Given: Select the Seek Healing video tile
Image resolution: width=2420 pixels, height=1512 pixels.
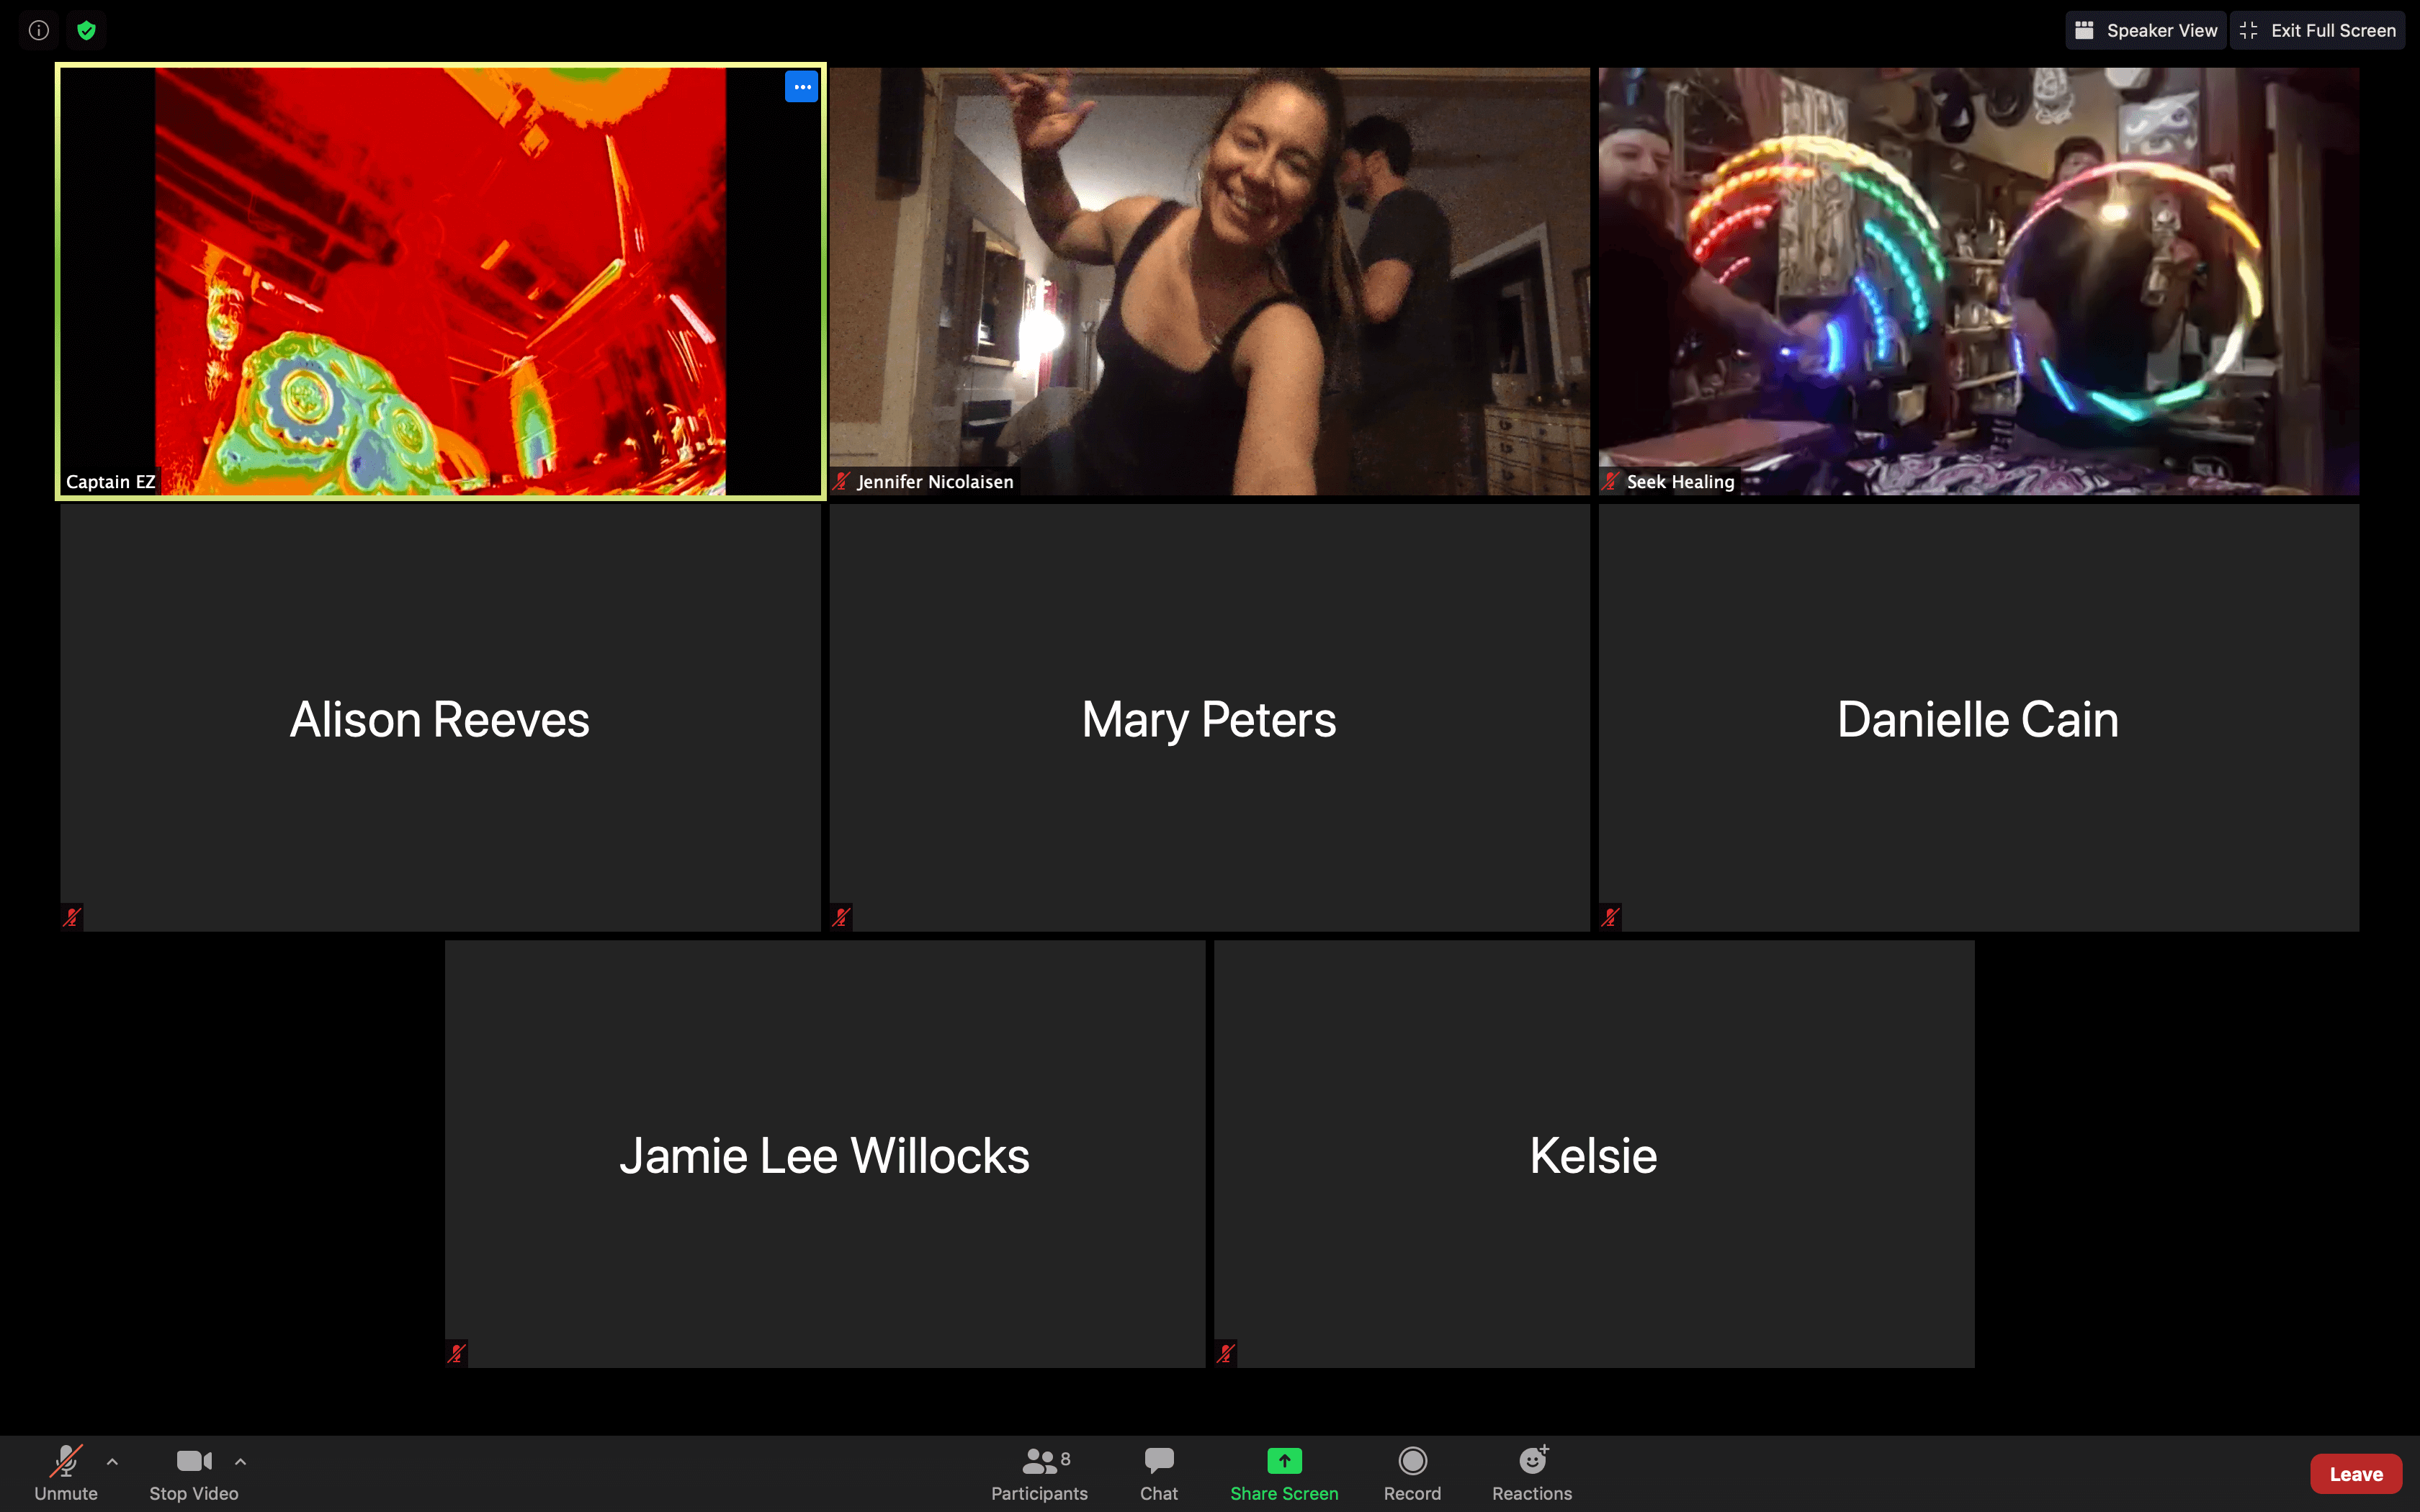Looking at the screenshot, I should click(x=1978, y=280).
